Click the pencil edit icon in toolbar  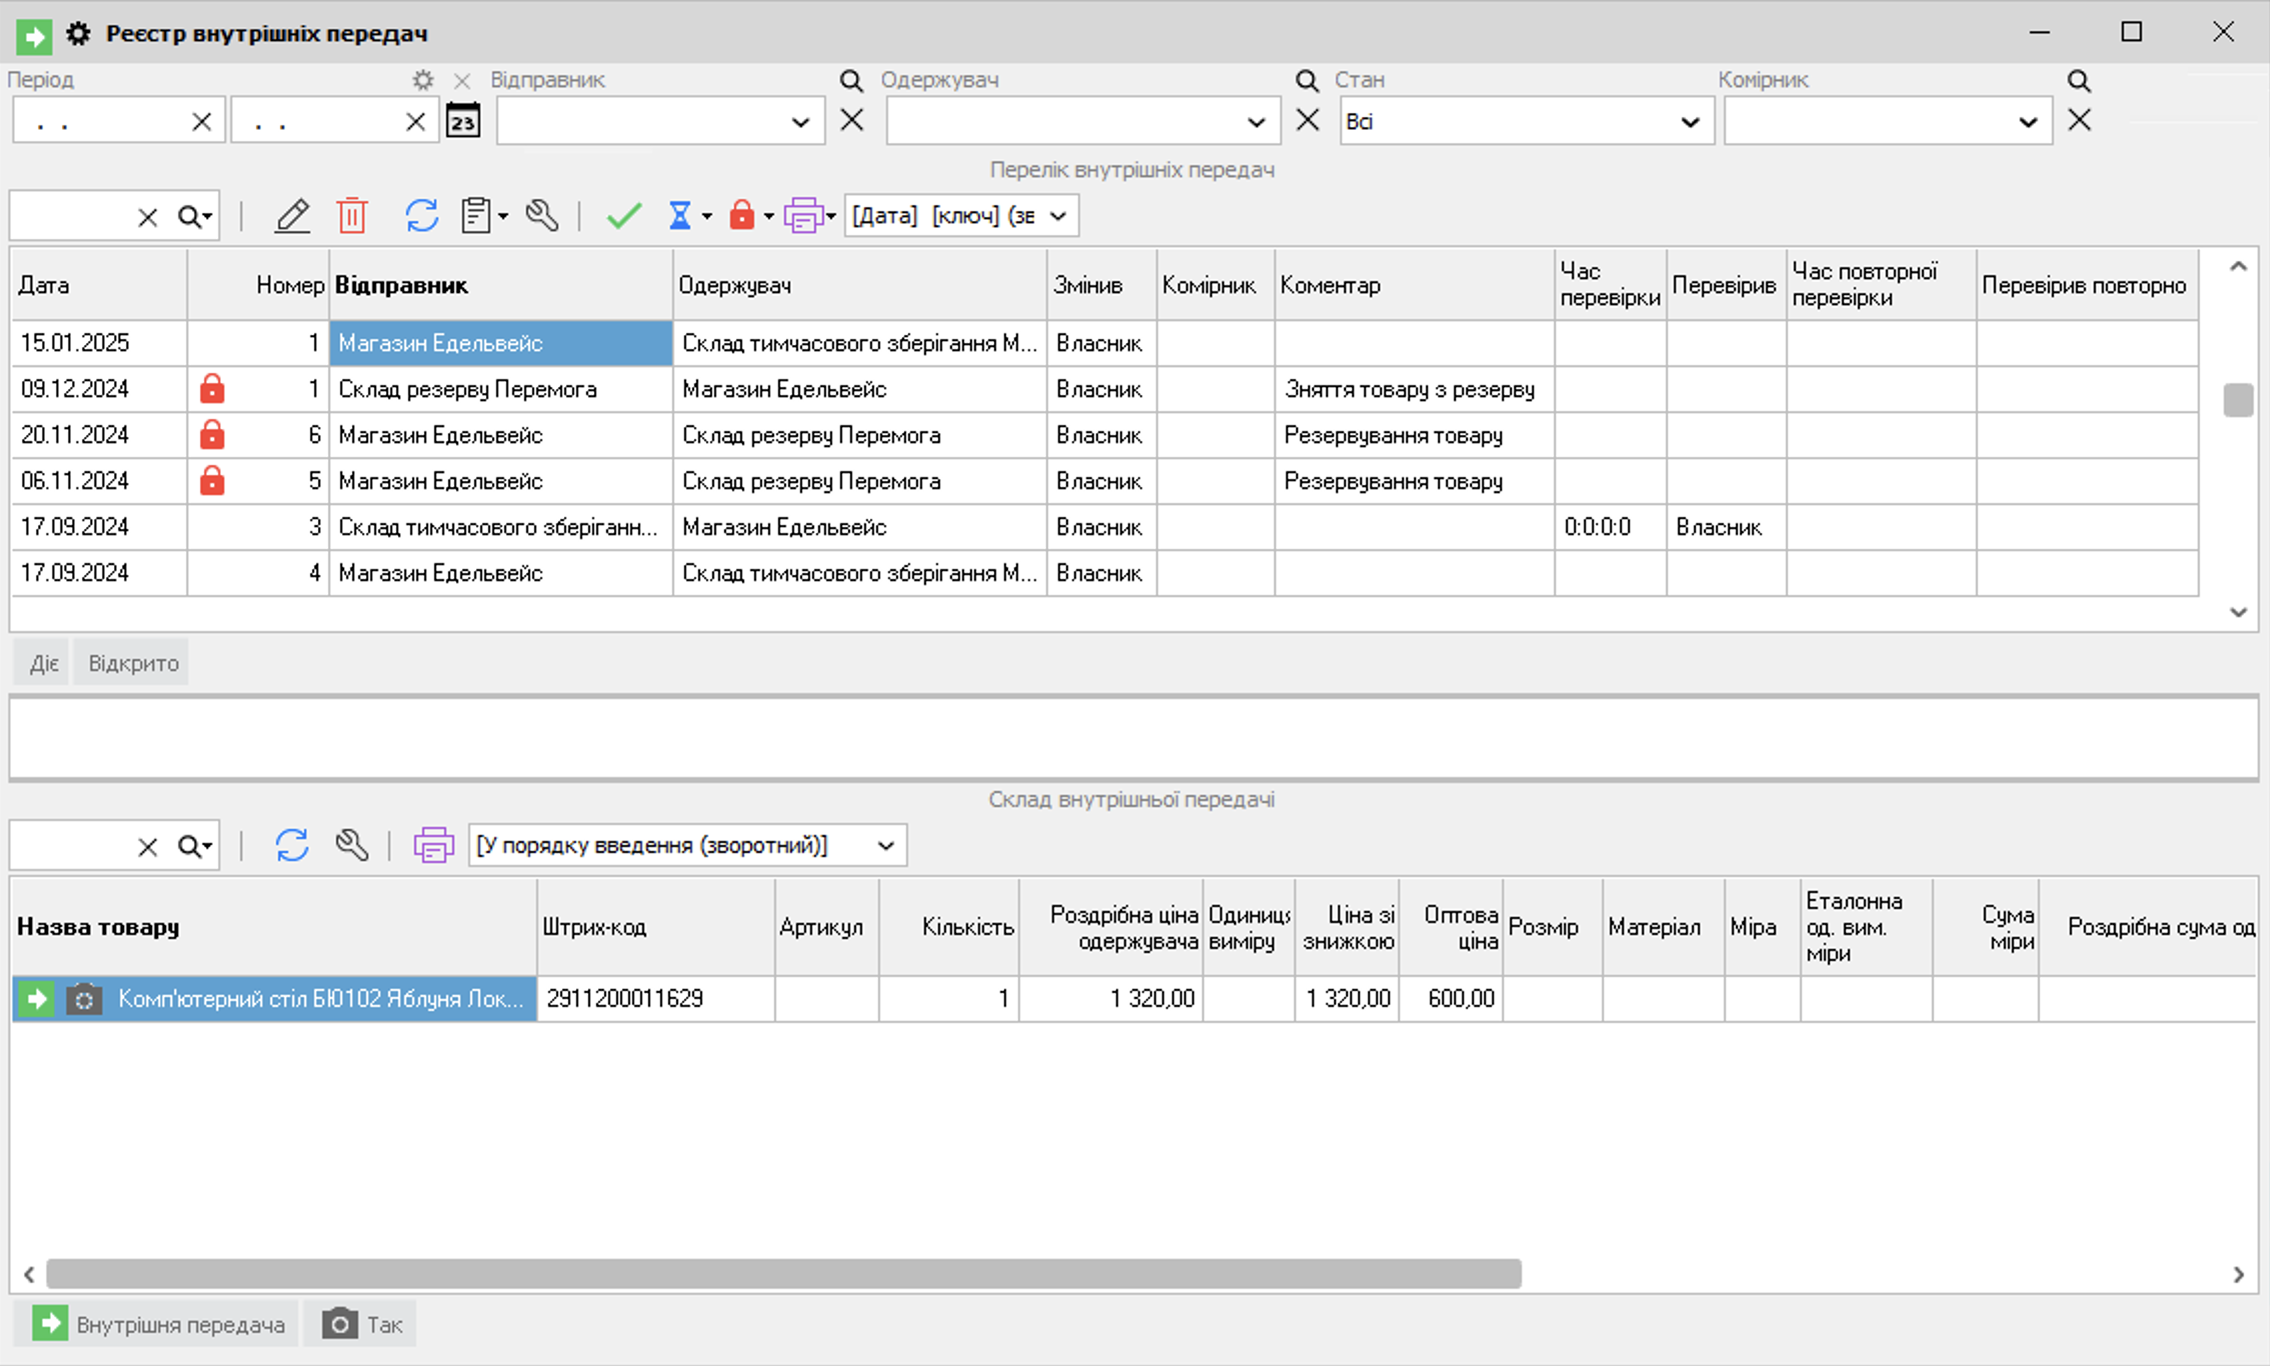click(x=292, y=216)
